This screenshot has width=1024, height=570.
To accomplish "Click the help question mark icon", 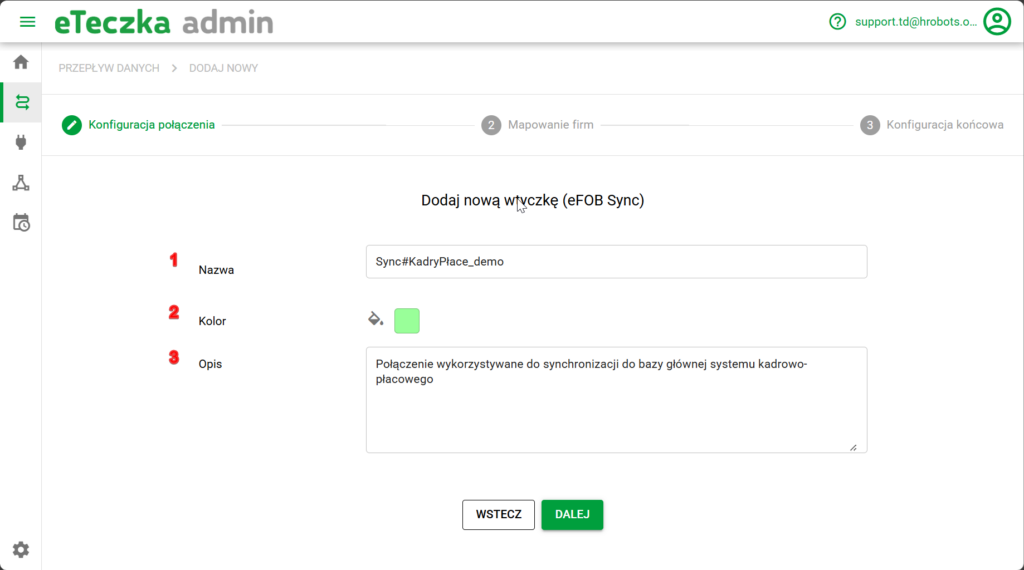I will coord(838,22).
